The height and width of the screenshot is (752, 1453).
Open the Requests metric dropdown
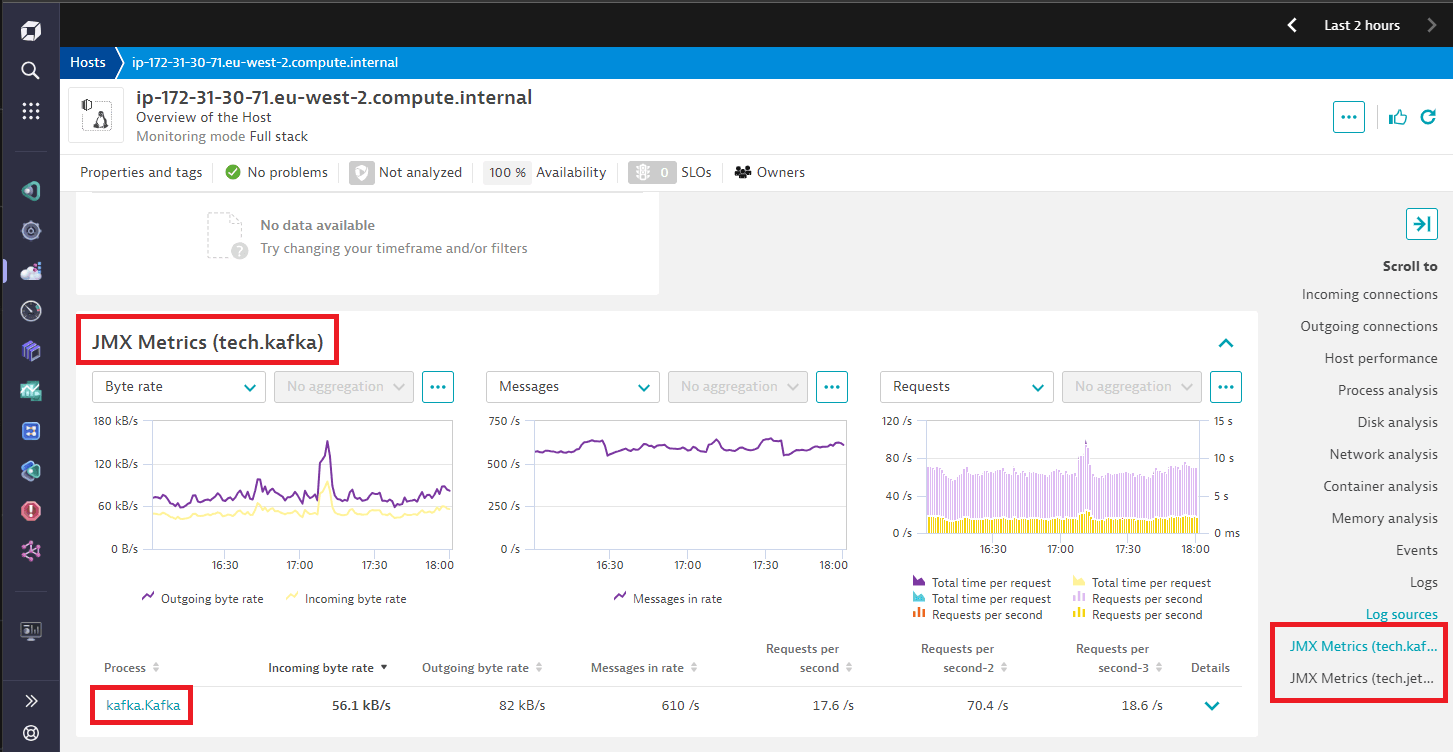[967, 387]
